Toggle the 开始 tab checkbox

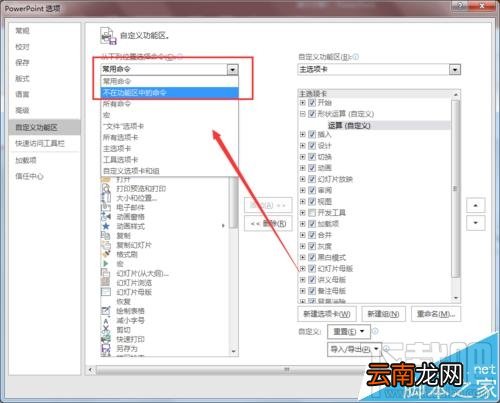(312, 102)
